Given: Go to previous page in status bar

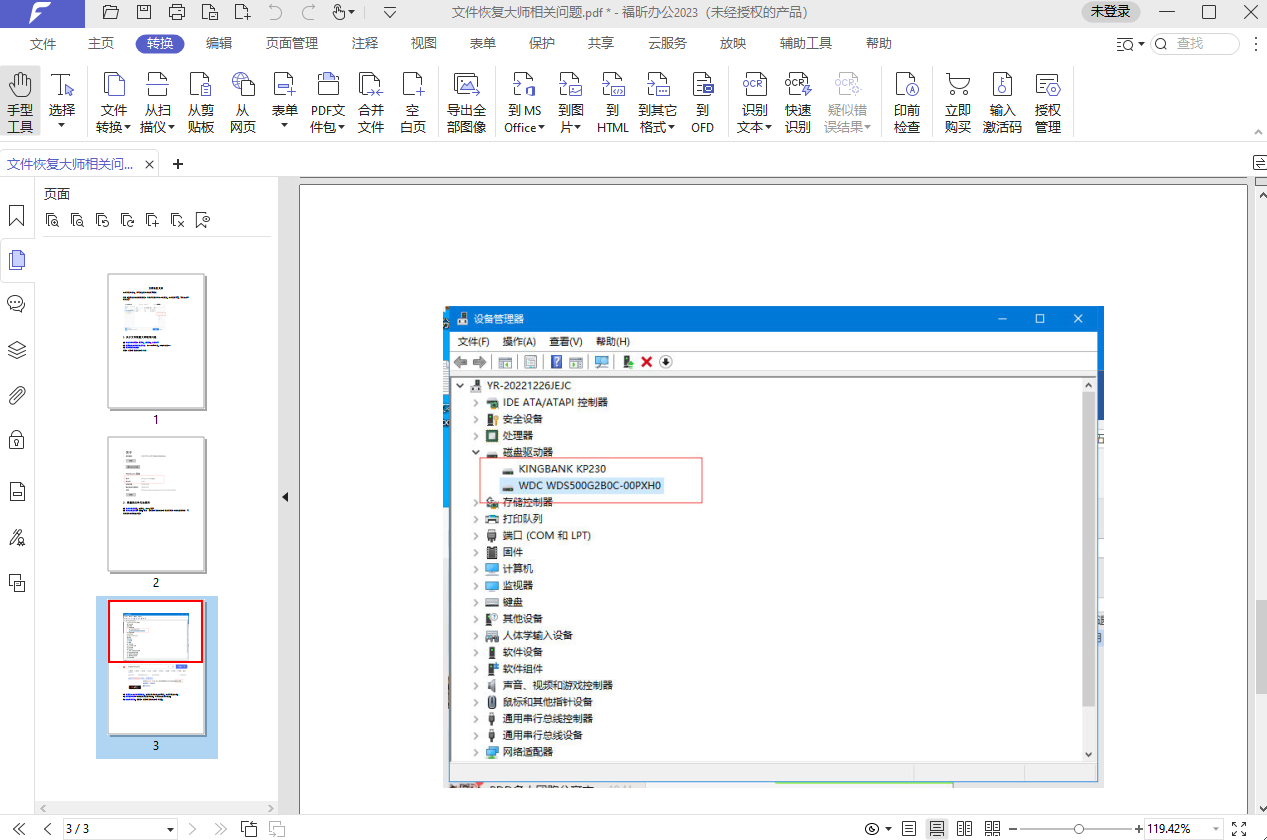Looking at the screenshot, I should (47, 829).
